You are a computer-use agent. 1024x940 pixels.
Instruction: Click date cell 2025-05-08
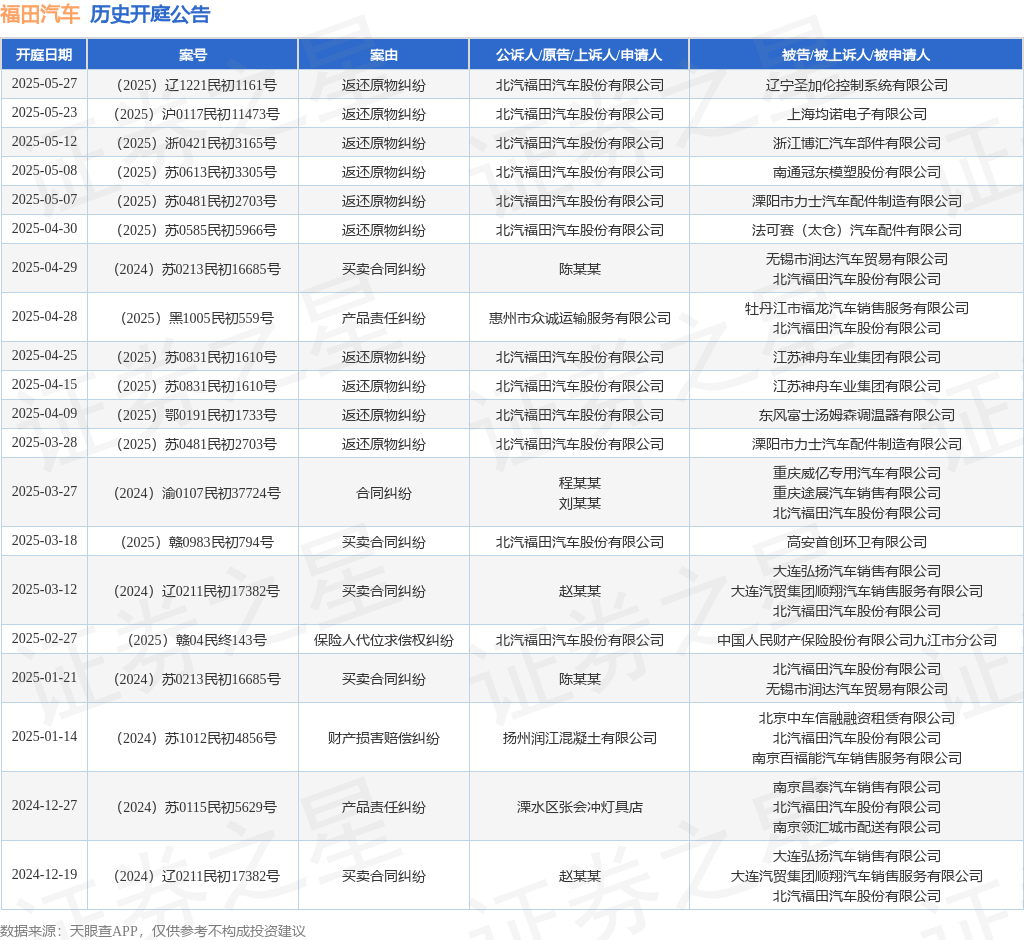pyautogui.click(x=44, y=170)
